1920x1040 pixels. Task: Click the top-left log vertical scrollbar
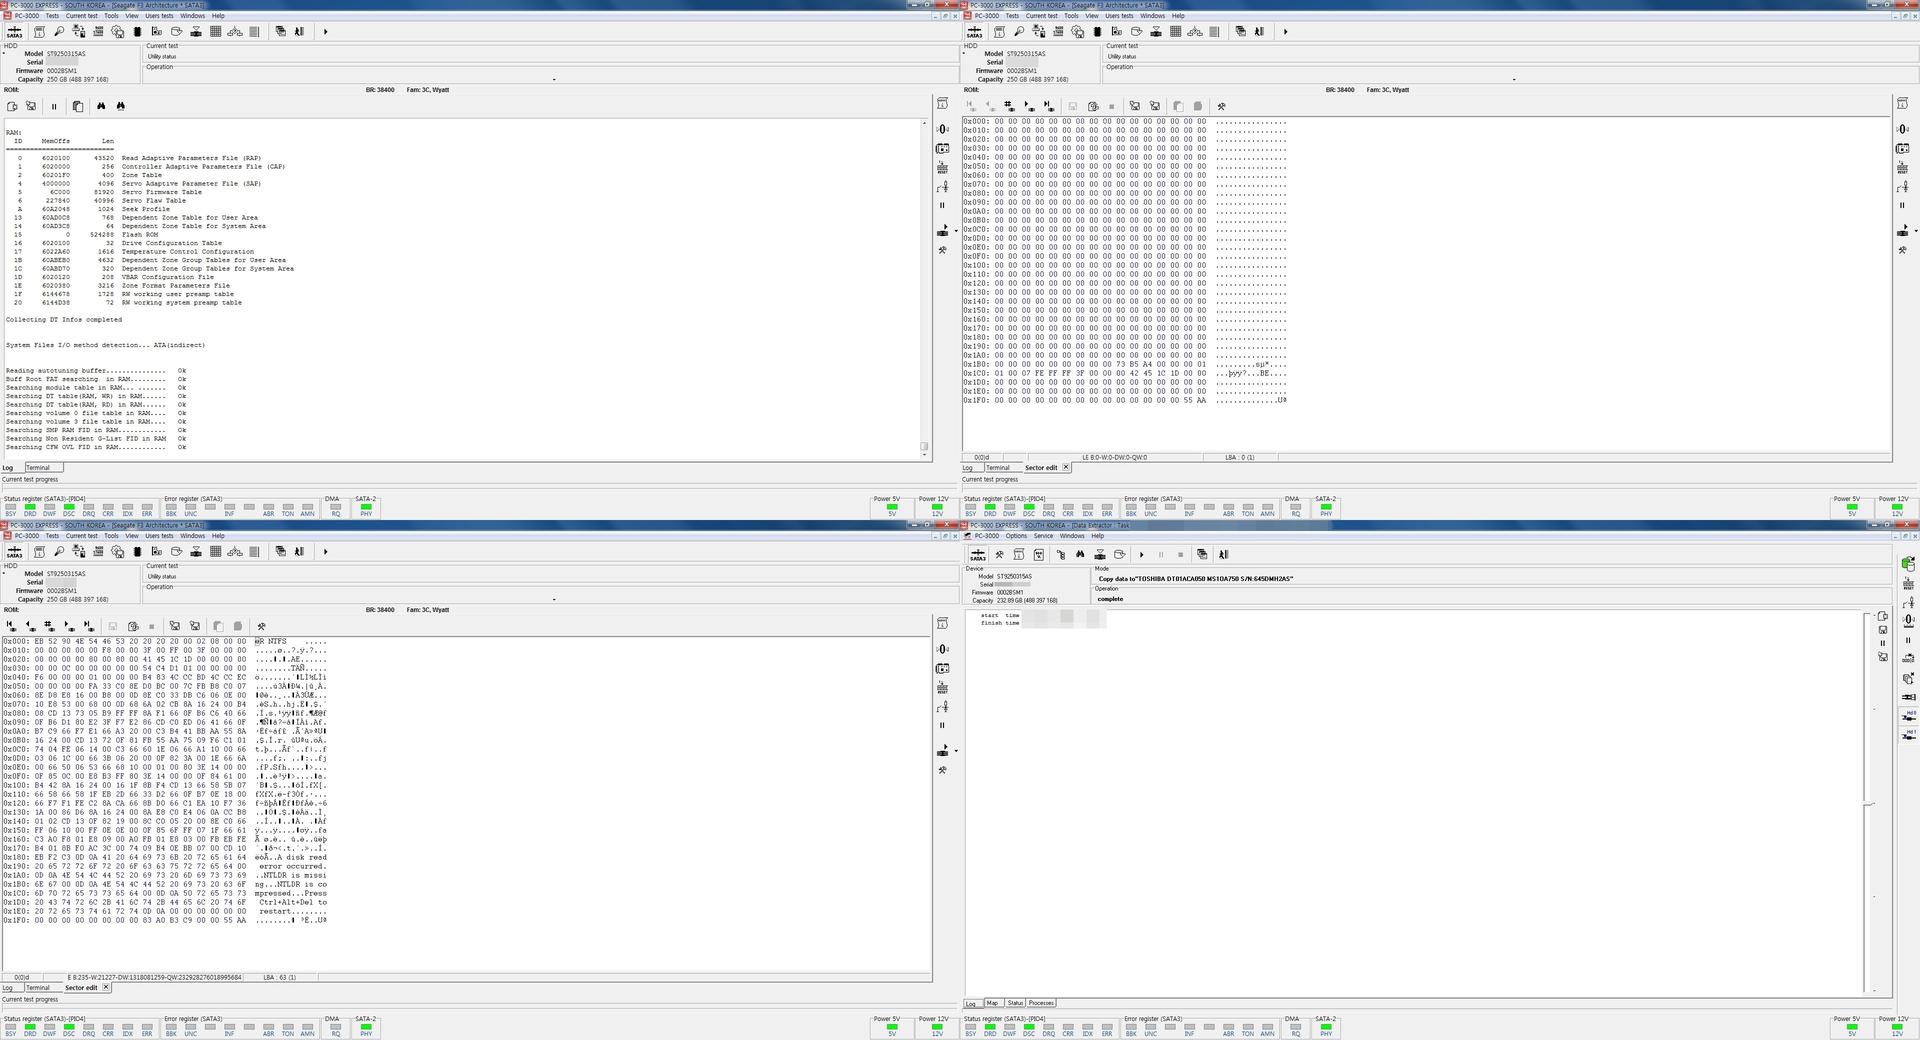[x=924, y=288]
